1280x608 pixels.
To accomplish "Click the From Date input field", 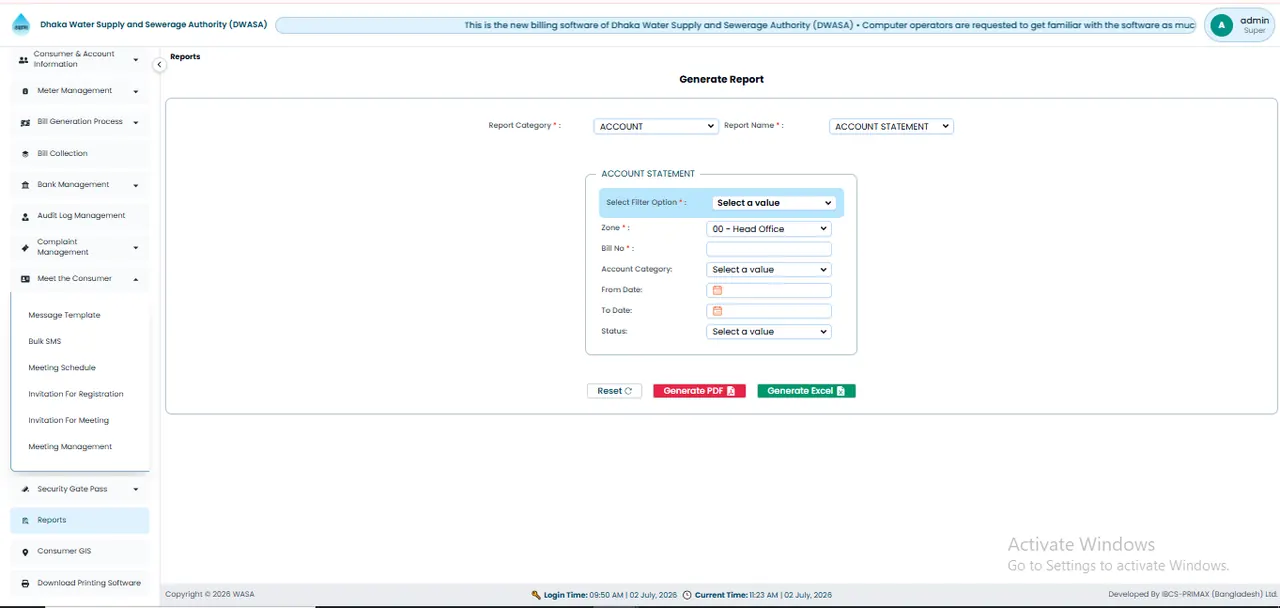I will [768, 290].
